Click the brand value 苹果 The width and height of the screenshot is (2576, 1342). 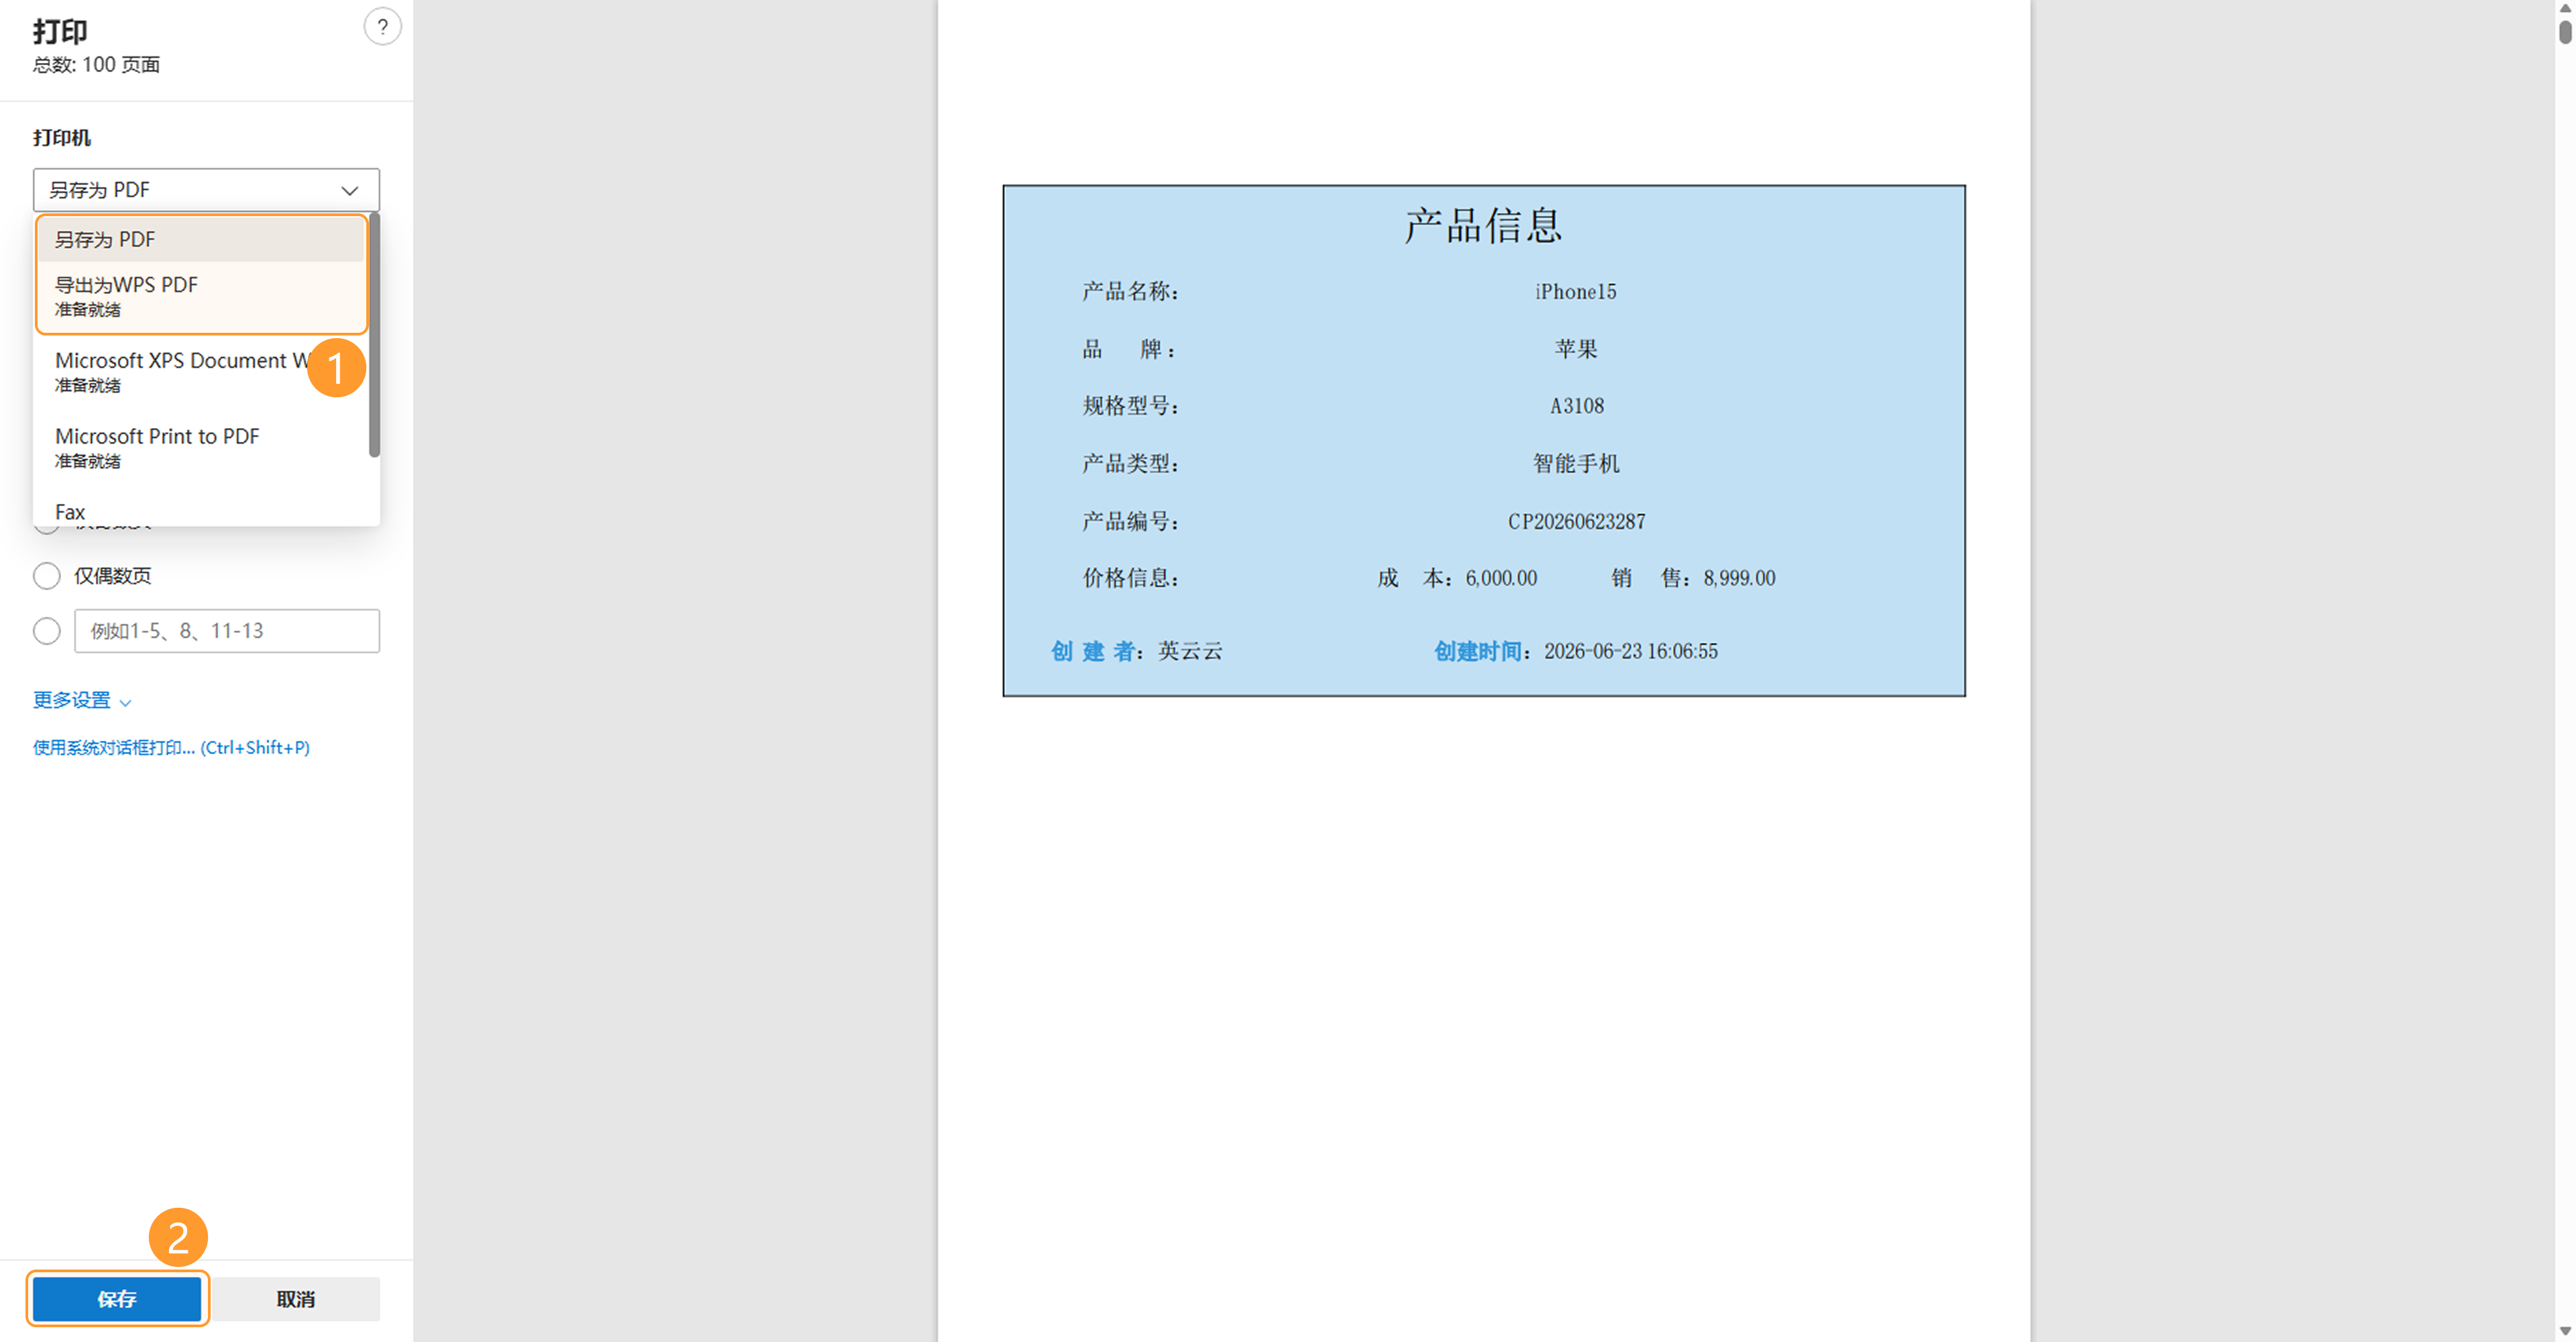pyautogui.click(x=1576, y=349)
